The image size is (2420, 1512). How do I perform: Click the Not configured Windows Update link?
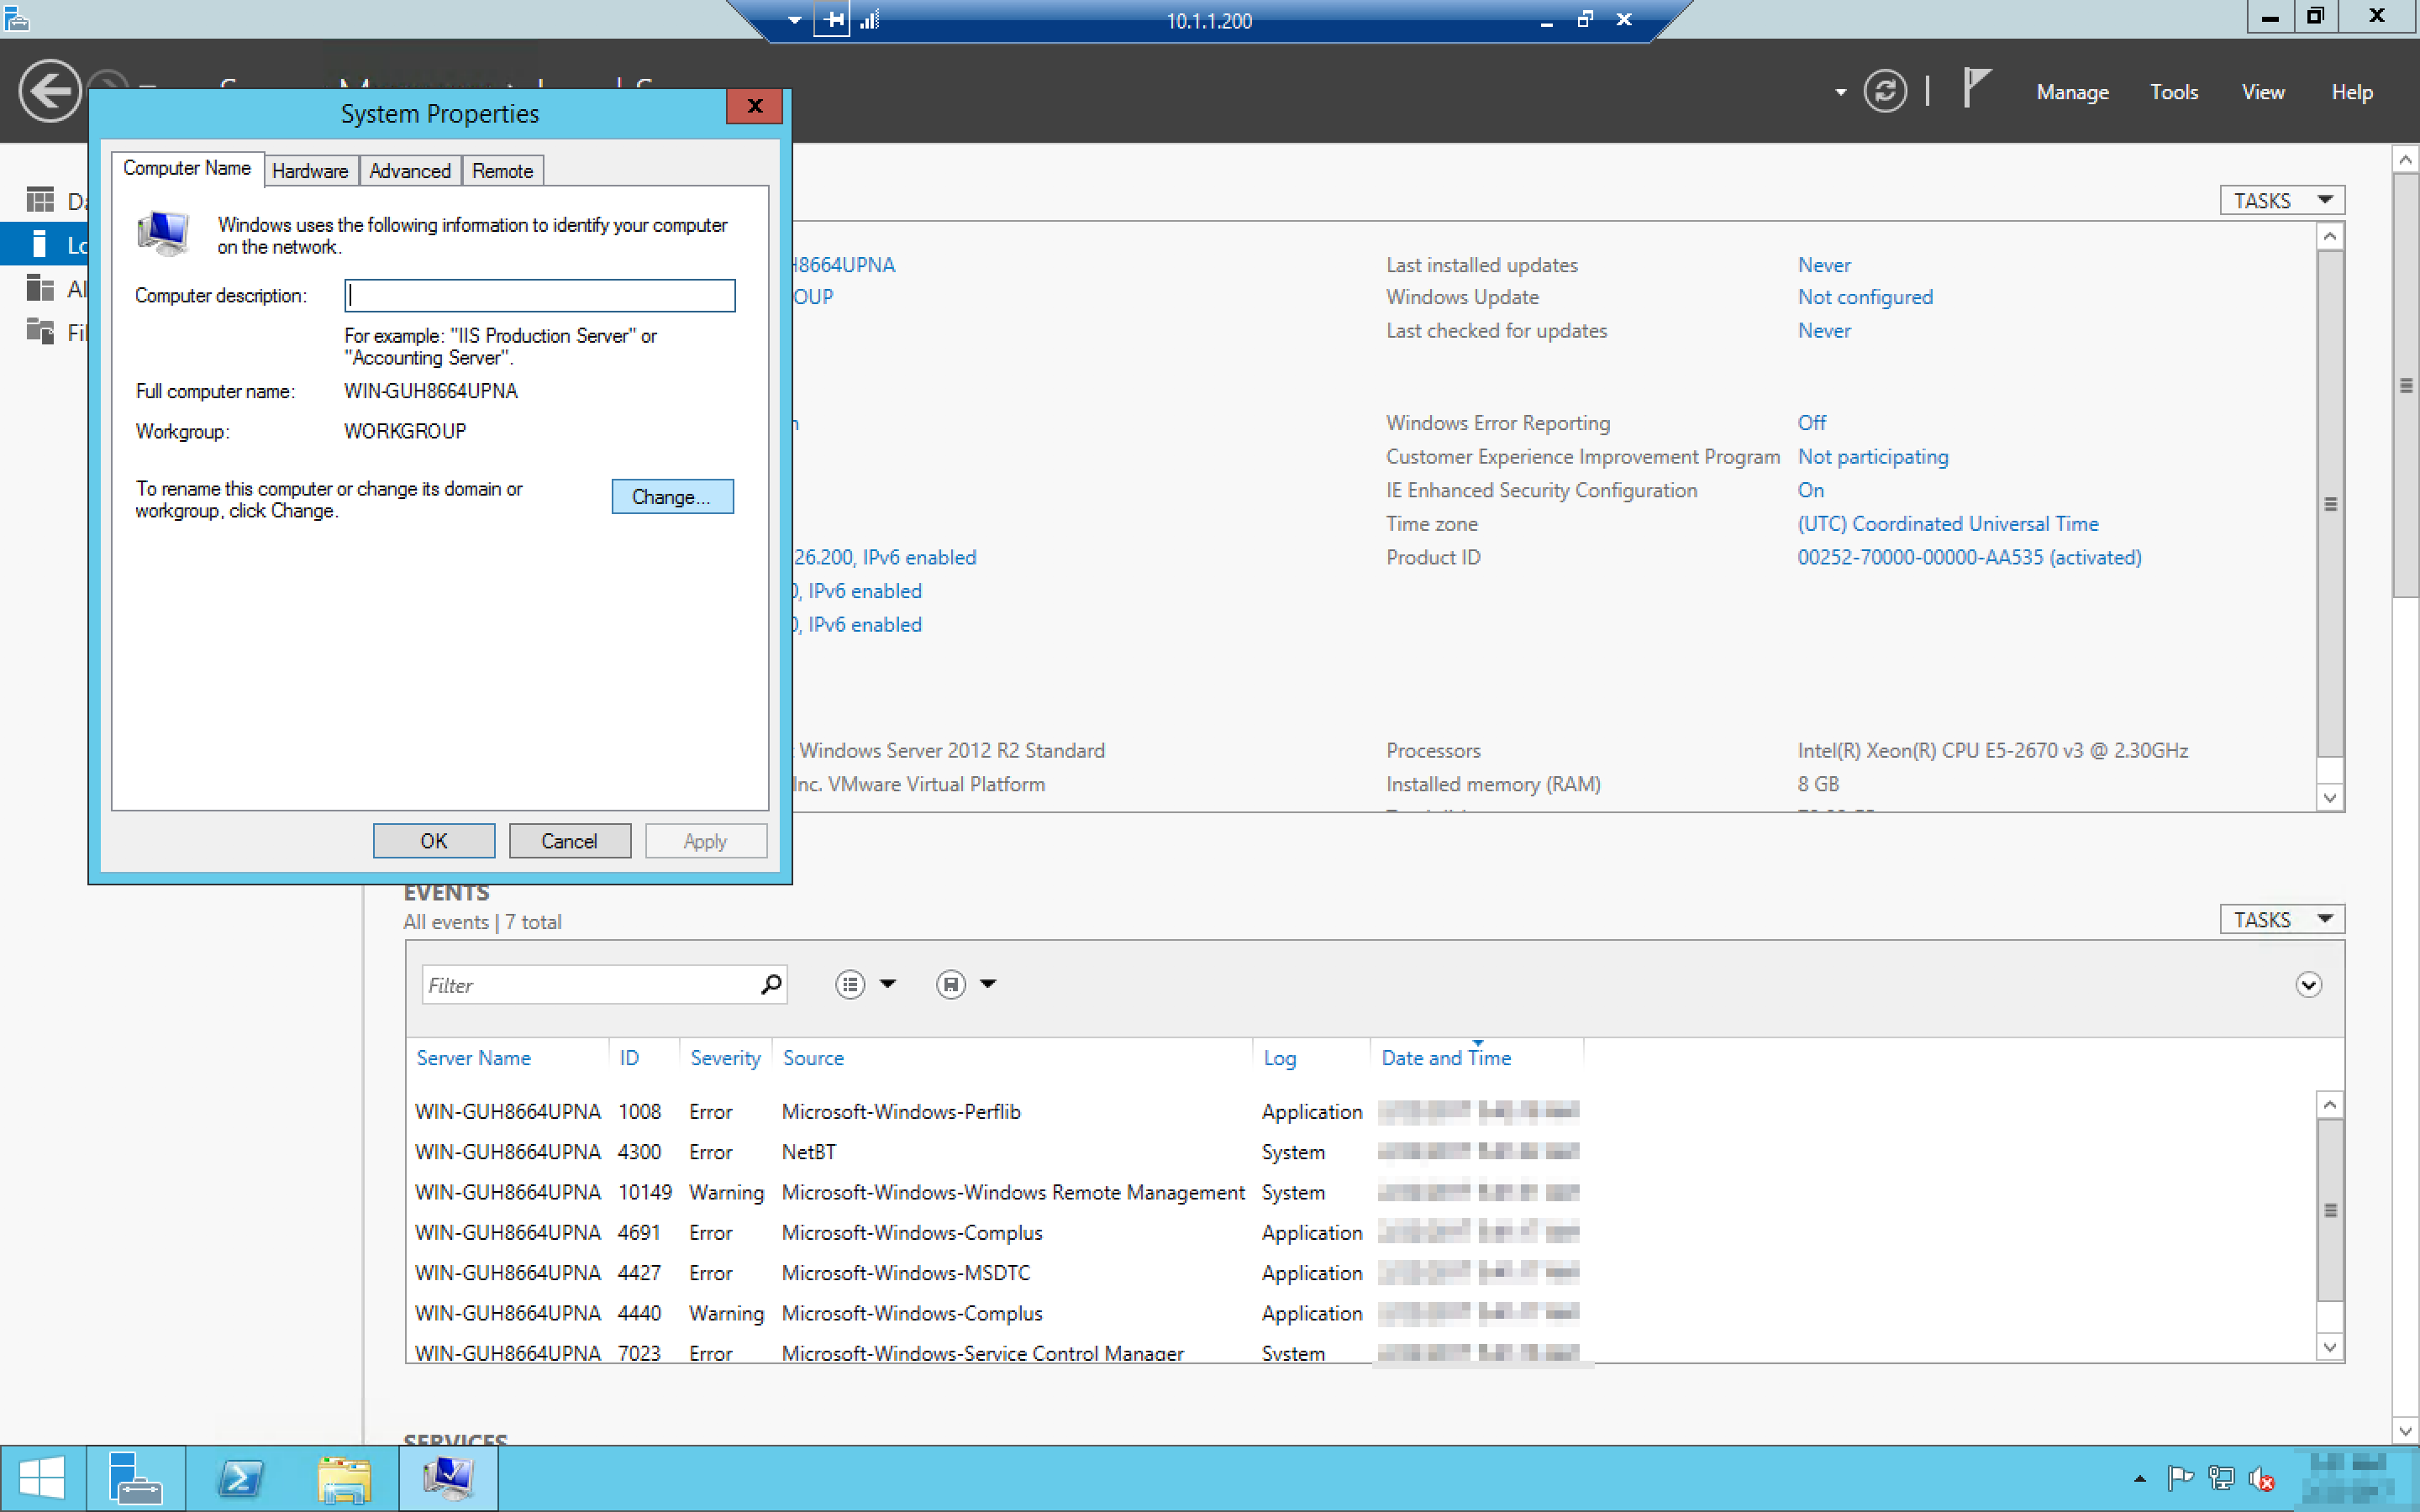point(1864,297)
